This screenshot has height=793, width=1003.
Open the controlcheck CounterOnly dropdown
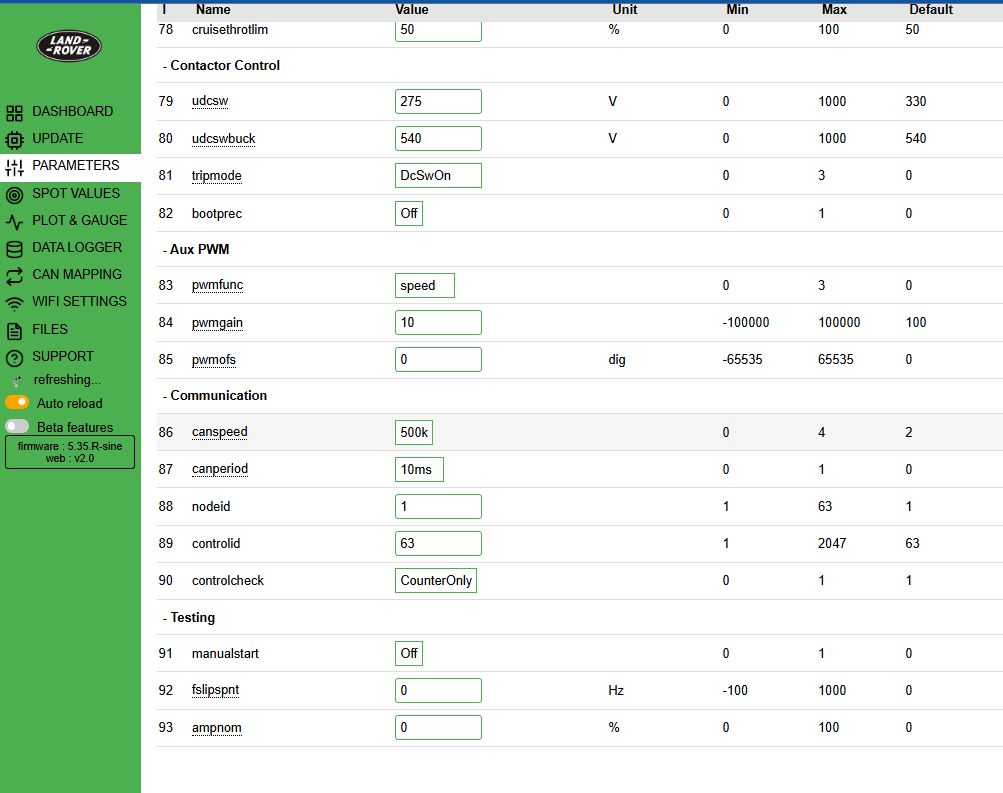coord(435,581)
